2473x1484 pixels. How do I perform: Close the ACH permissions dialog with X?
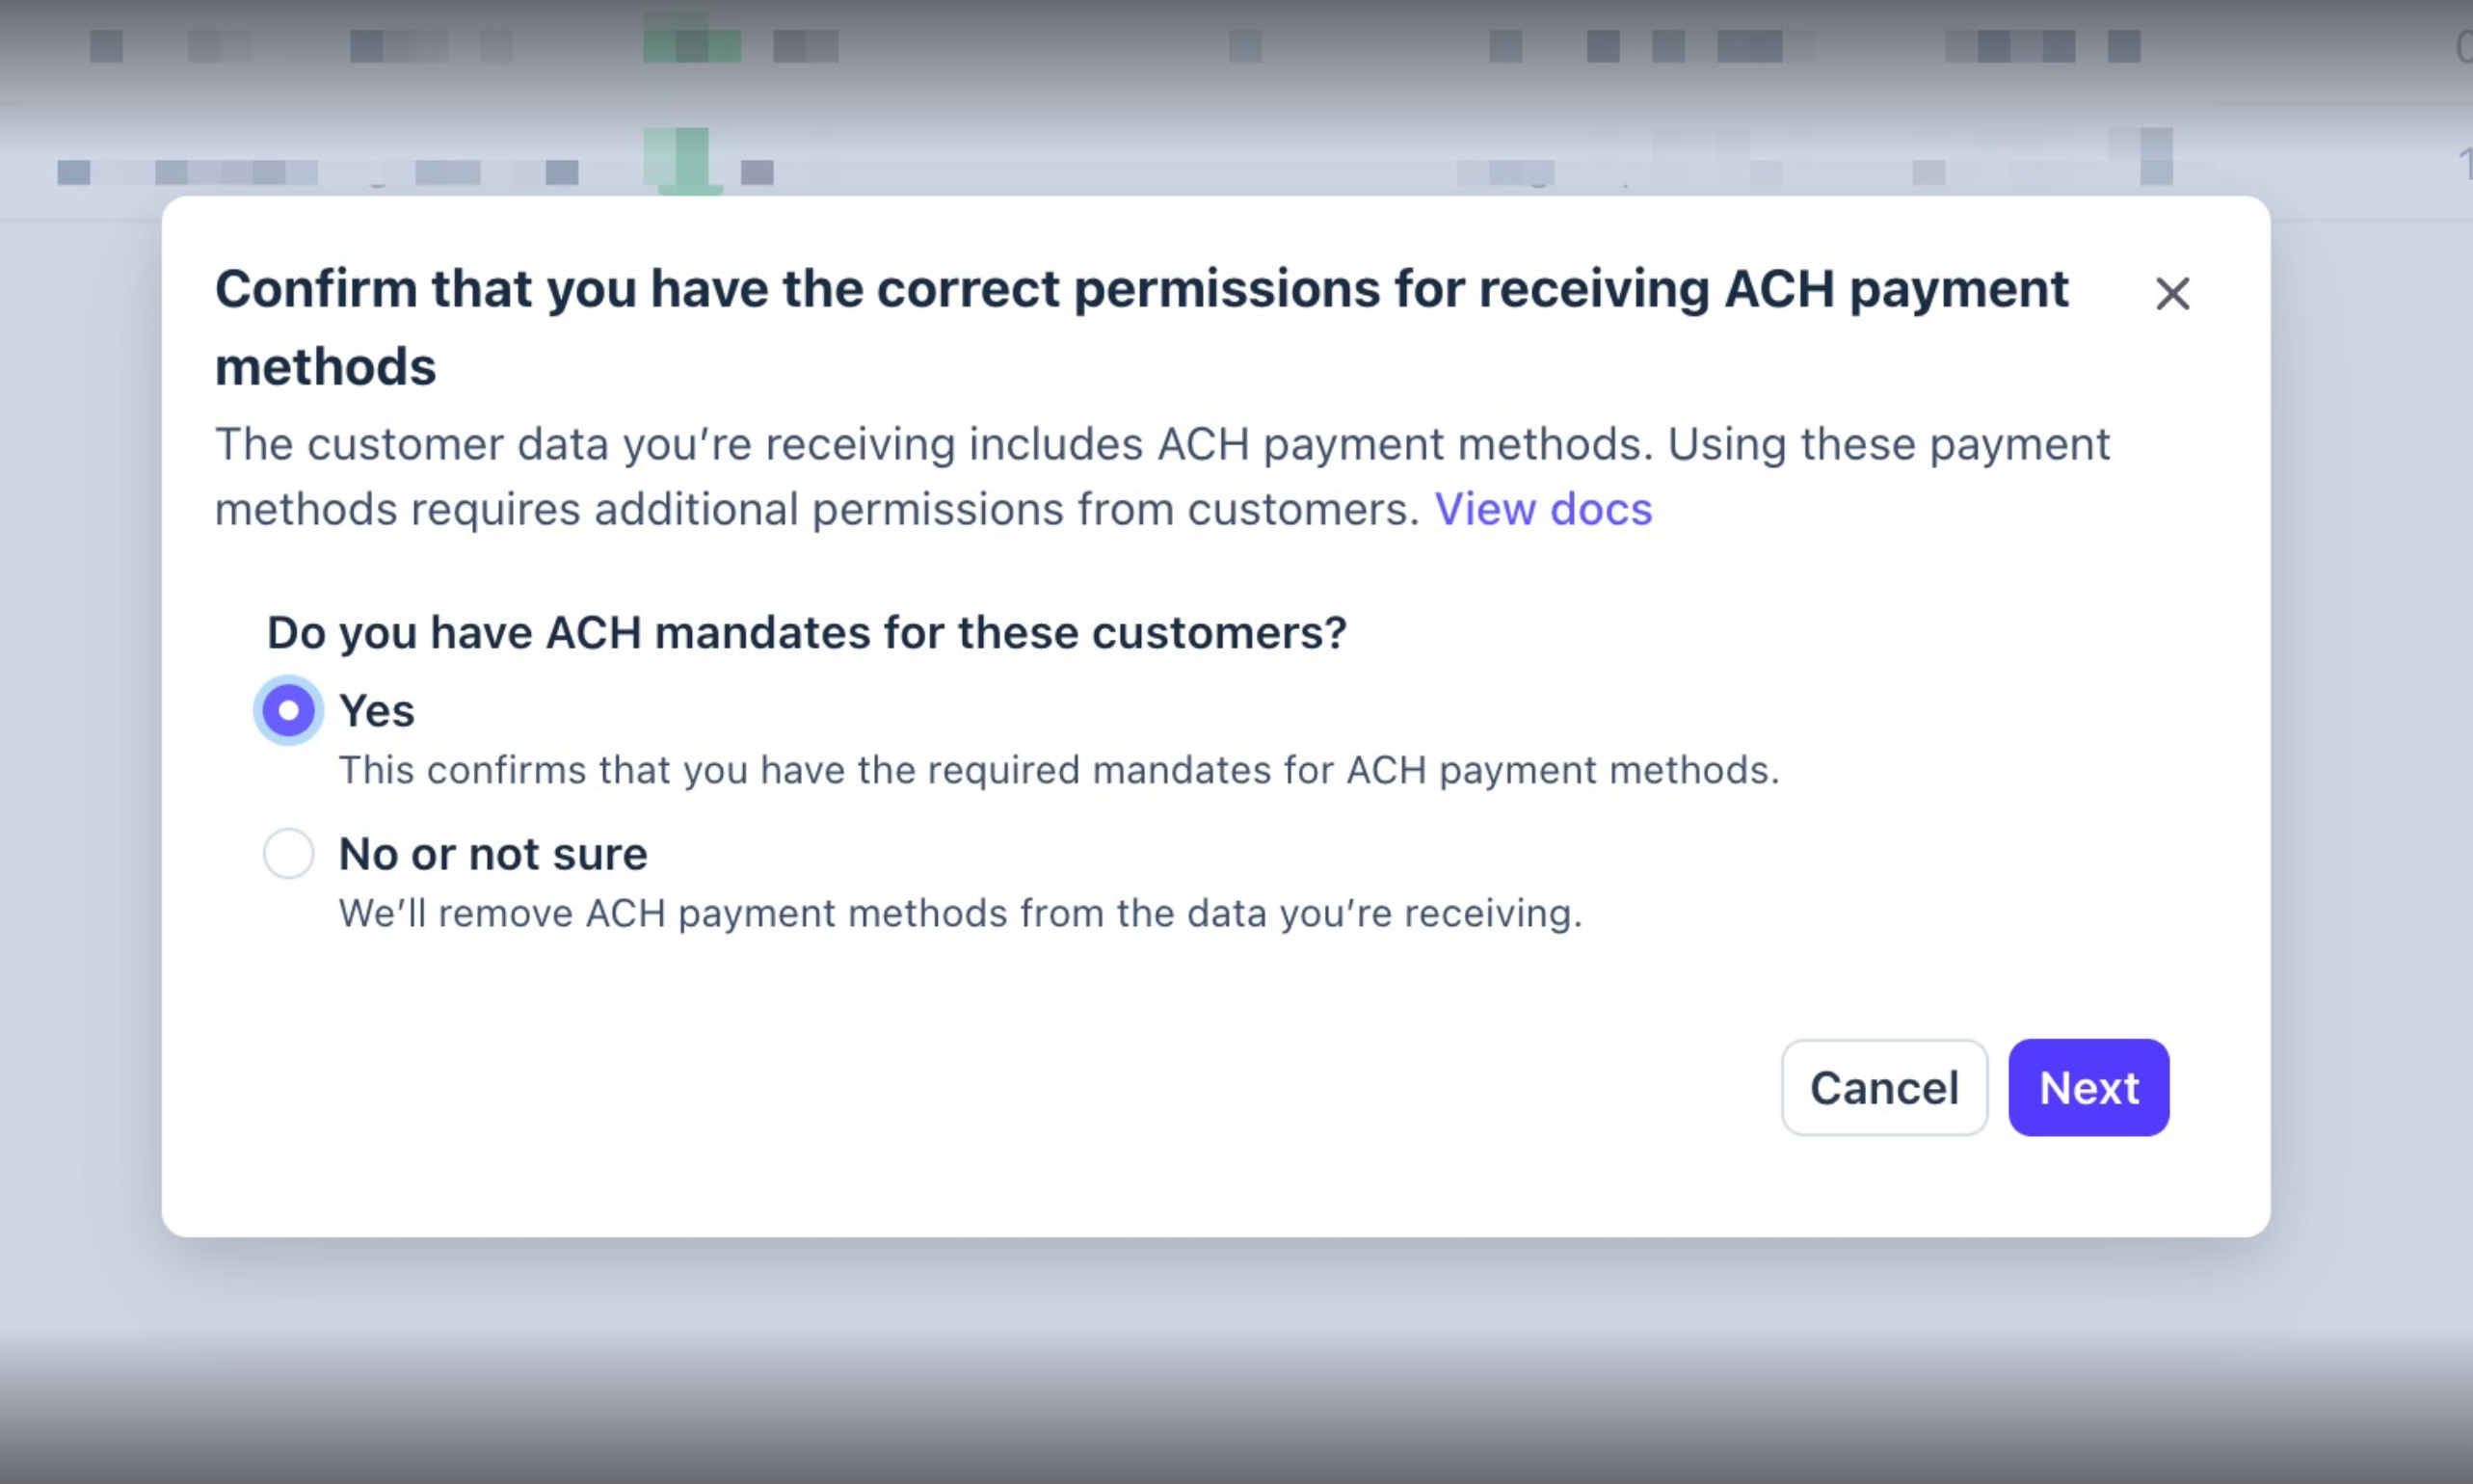coord(2172,294)
